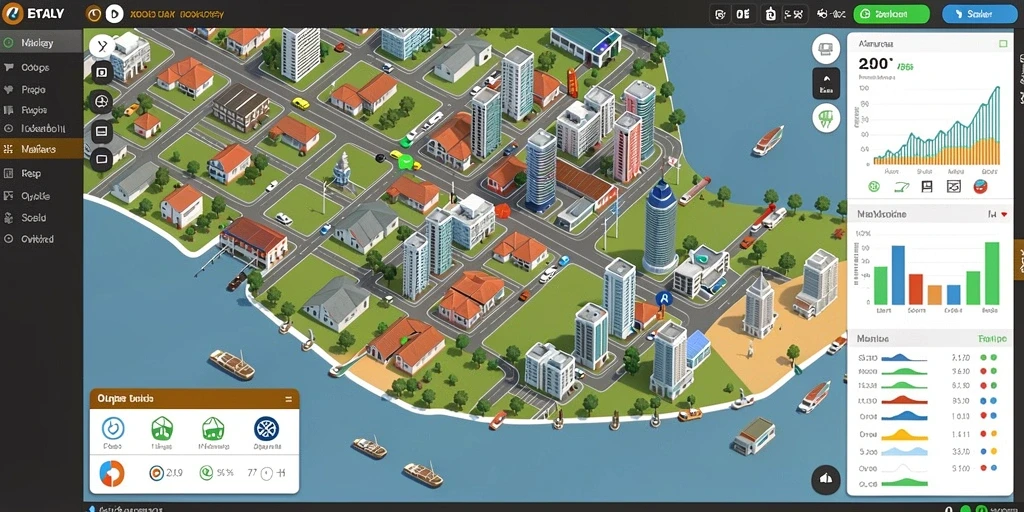Click the ETALY logo icon
Viewport: 1024px width, 512px height.
click(x=14, y=12)
